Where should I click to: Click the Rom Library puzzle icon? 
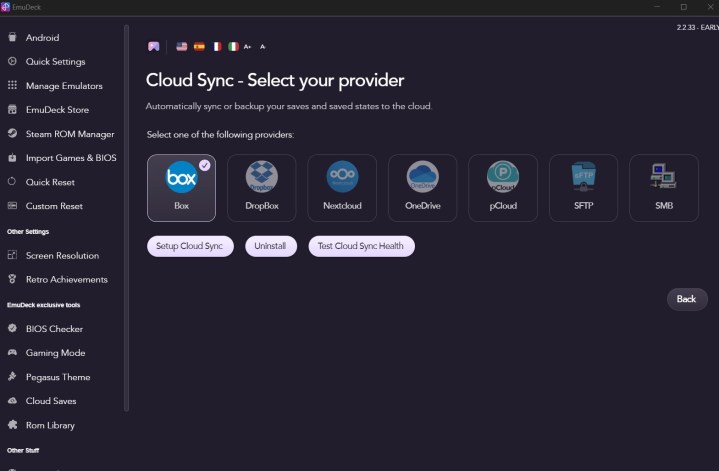12,425
